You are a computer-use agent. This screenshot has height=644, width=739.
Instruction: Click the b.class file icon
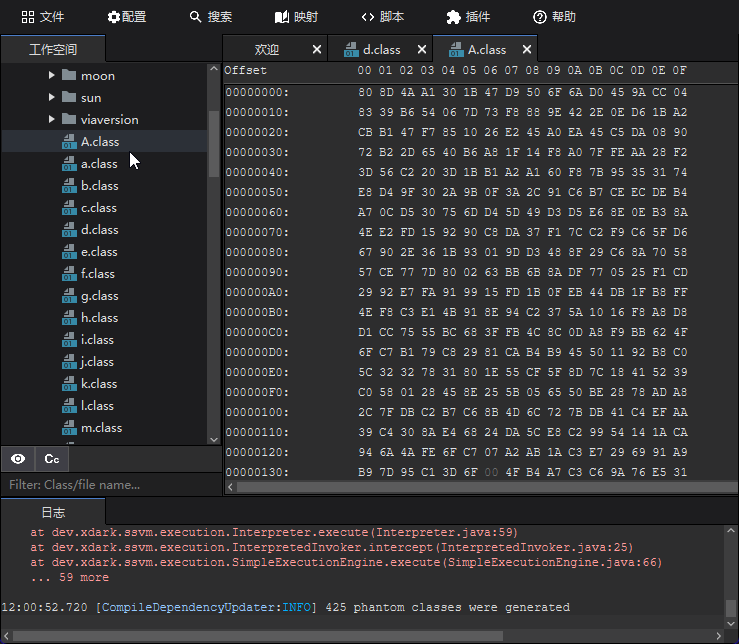coord(69,186)
